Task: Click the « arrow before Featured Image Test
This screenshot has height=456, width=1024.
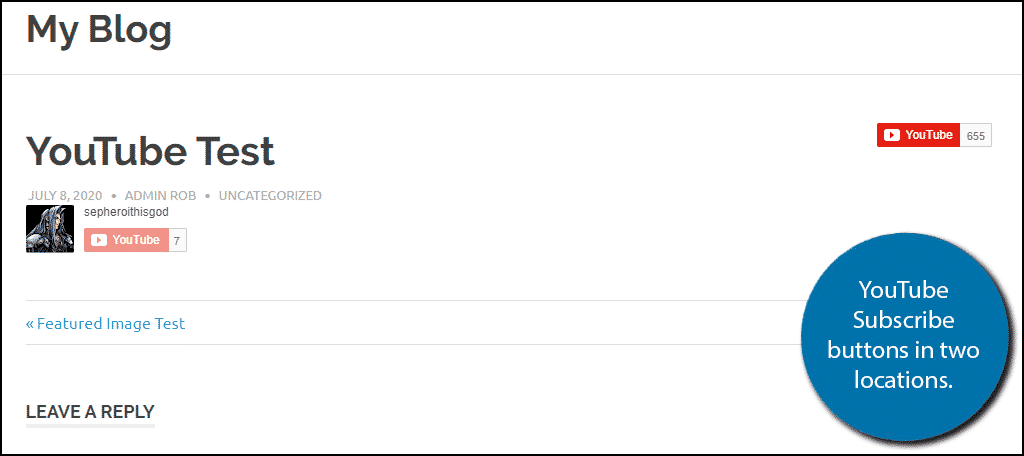Action: [x=30, y=323]
